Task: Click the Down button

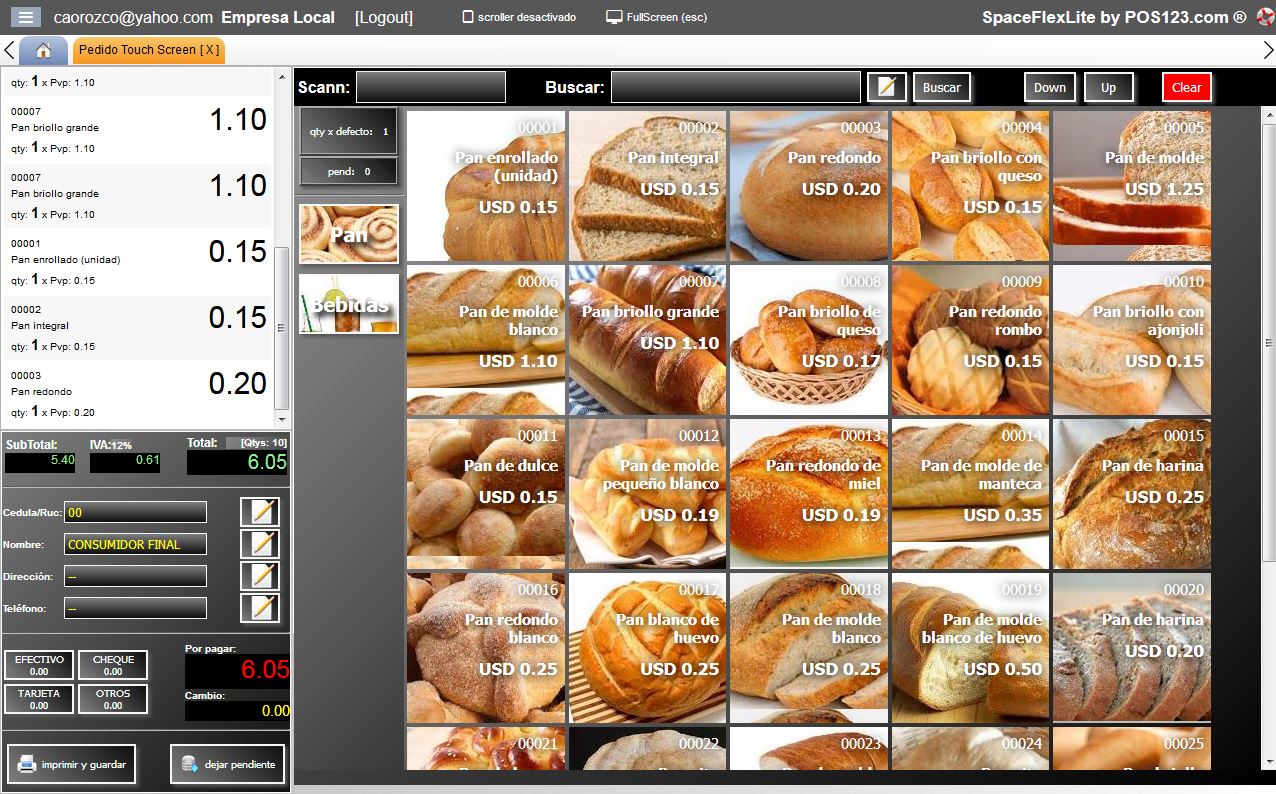Action: coord(1050,87)
